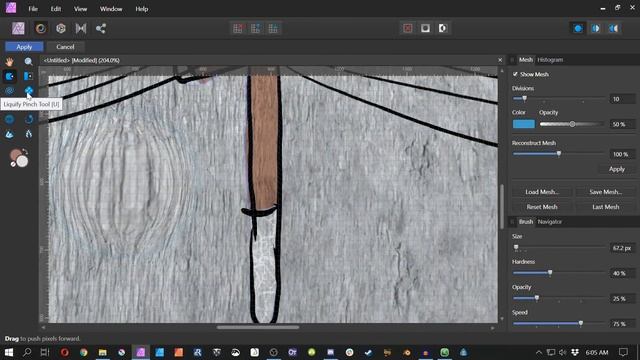Screen dimensions: 640x360
Task: Open the blue mesh Color swatch
Action: (x=524, y=124)
